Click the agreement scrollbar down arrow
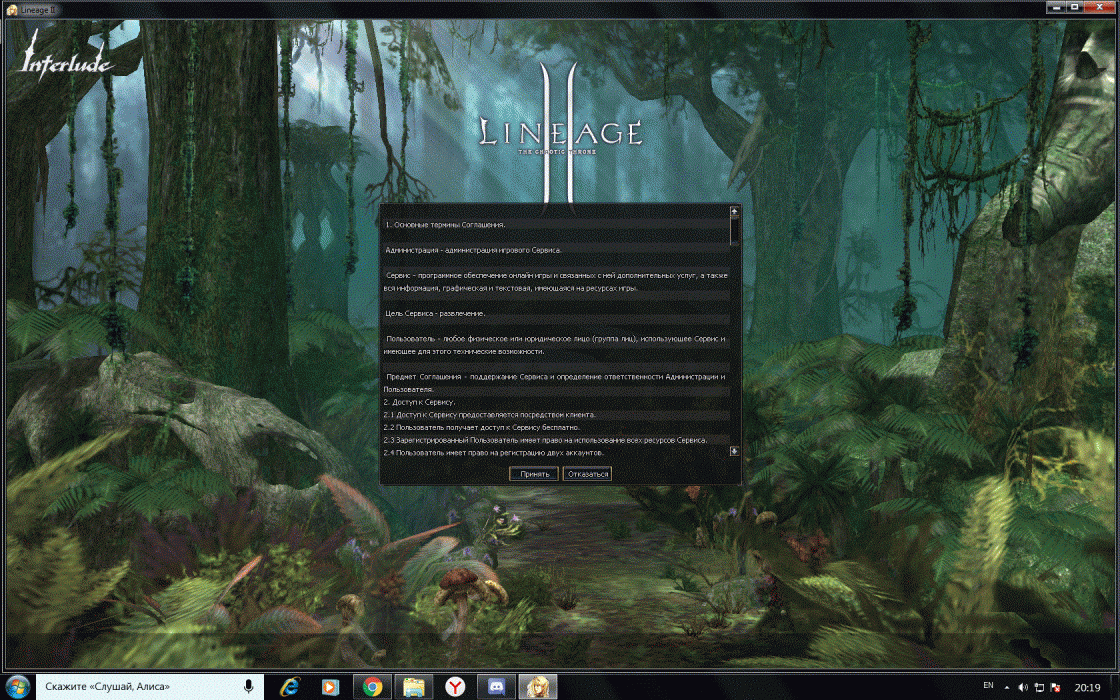 tap(734, 451)
